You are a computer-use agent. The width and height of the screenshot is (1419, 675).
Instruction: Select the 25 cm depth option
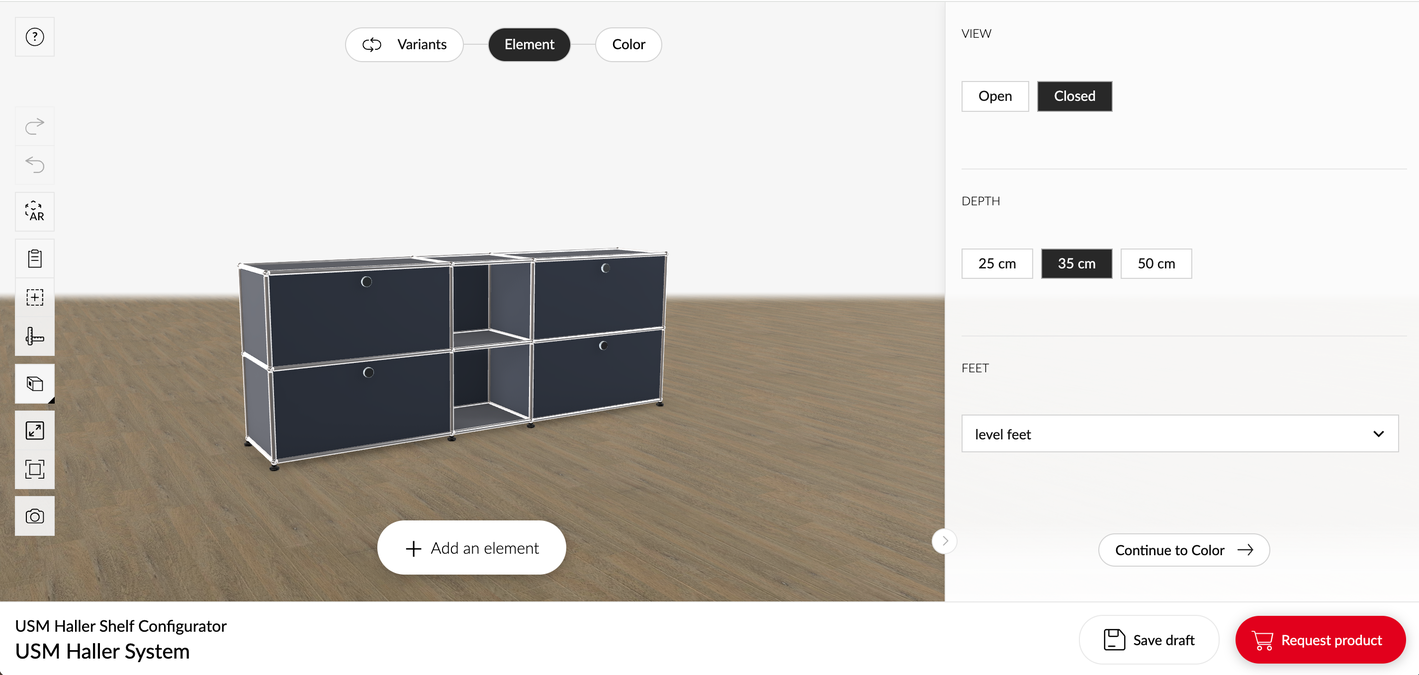[996, 263]
